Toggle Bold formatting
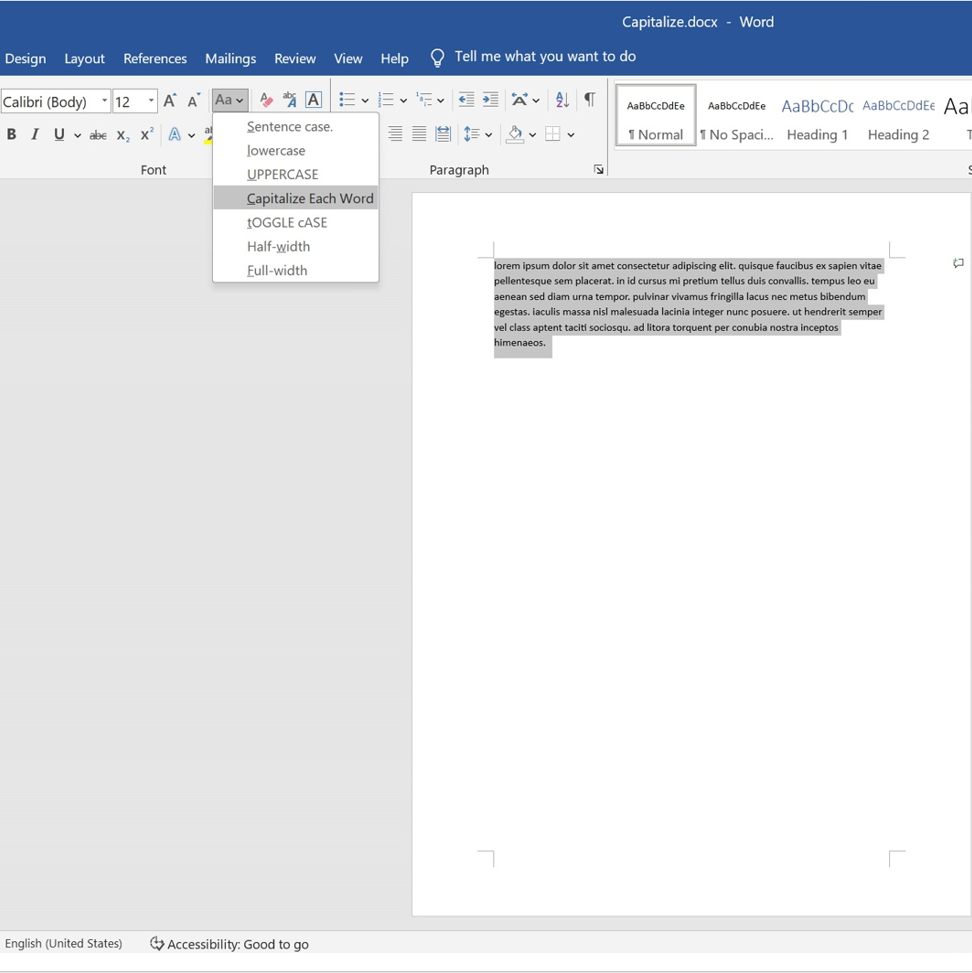Viewport: 972px width, 973px height. (12, 134)
